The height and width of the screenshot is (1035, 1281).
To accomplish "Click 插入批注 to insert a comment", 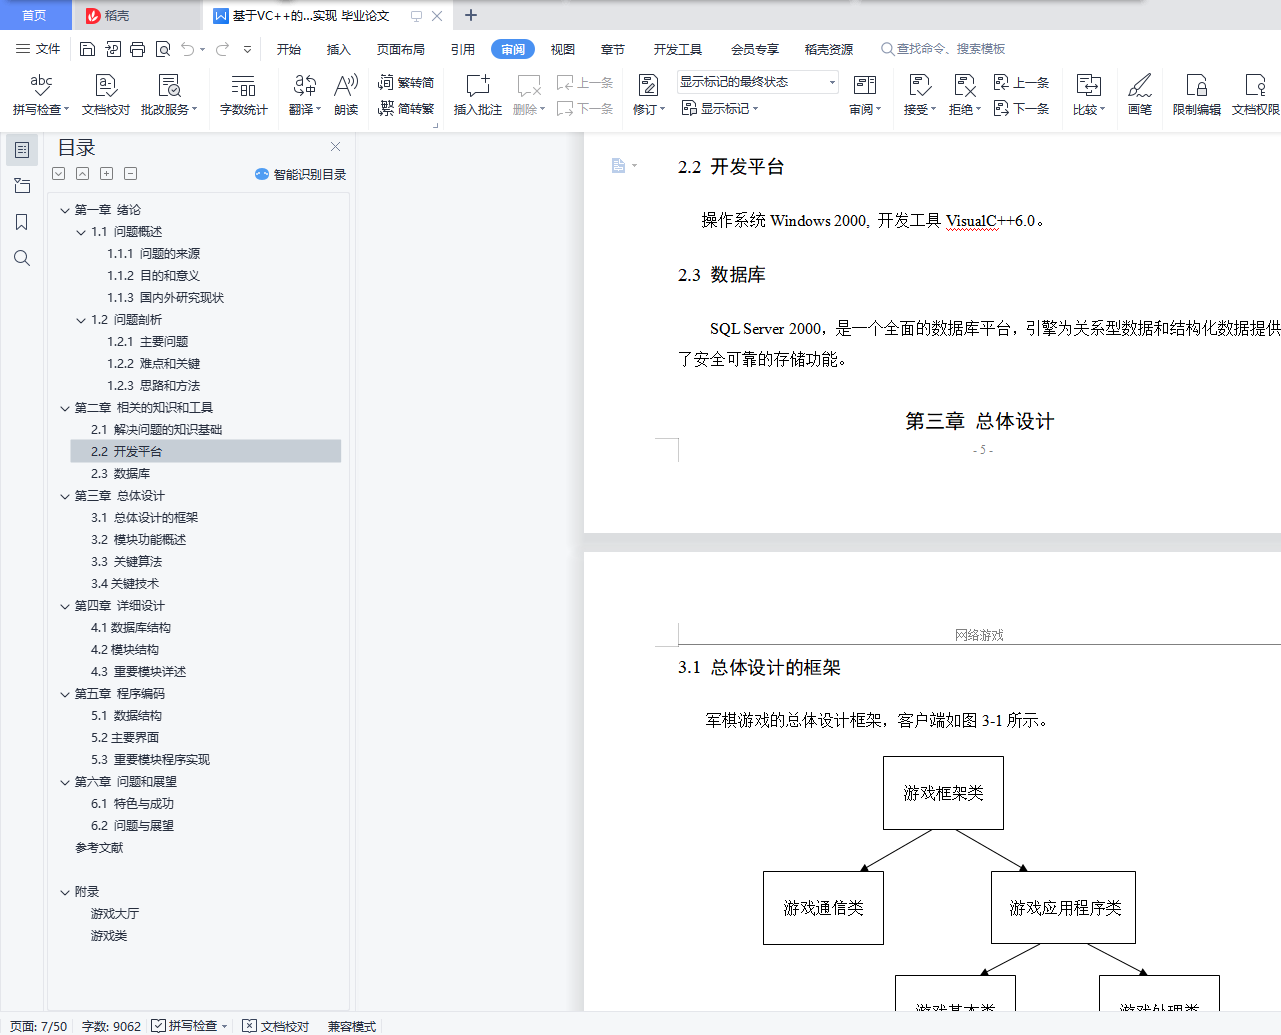I will pos(478,95).
